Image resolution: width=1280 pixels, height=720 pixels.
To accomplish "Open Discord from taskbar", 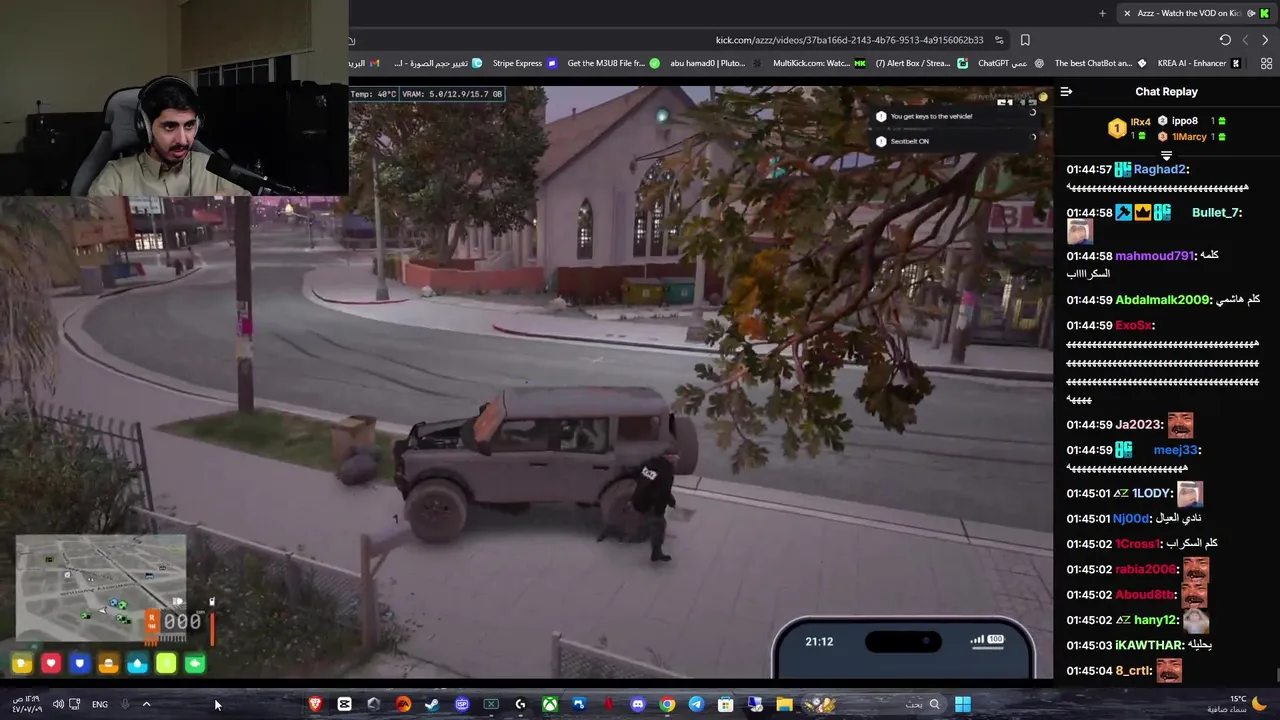I will pos(638,704).
